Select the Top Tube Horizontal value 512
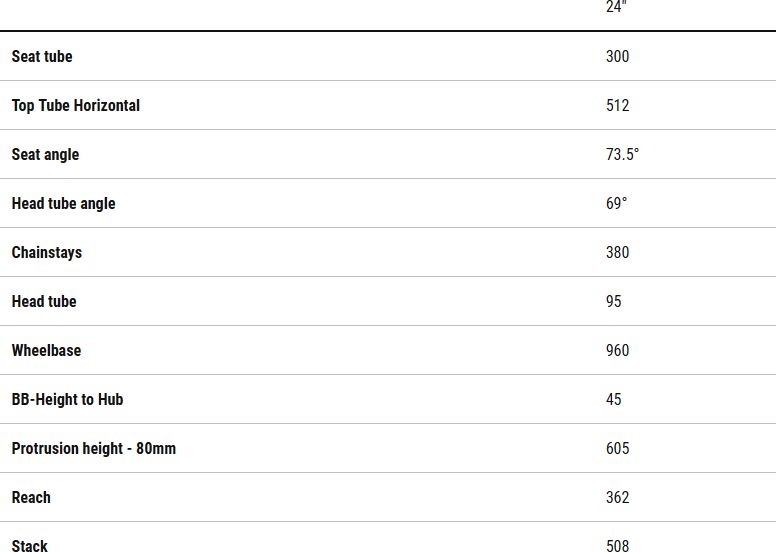This screenshot has width=776, height=552. point(617,106)
